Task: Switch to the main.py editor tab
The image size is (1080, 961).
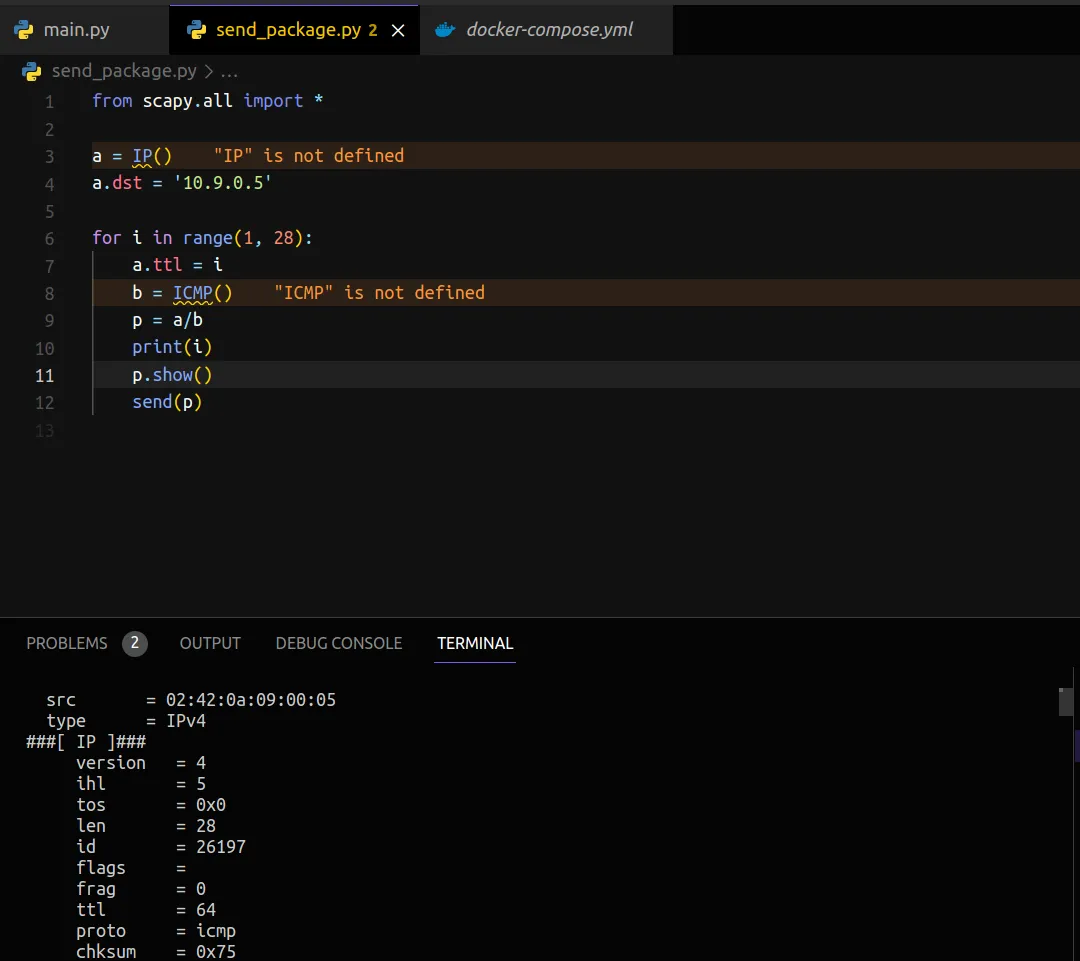Action: click(77, 29)
